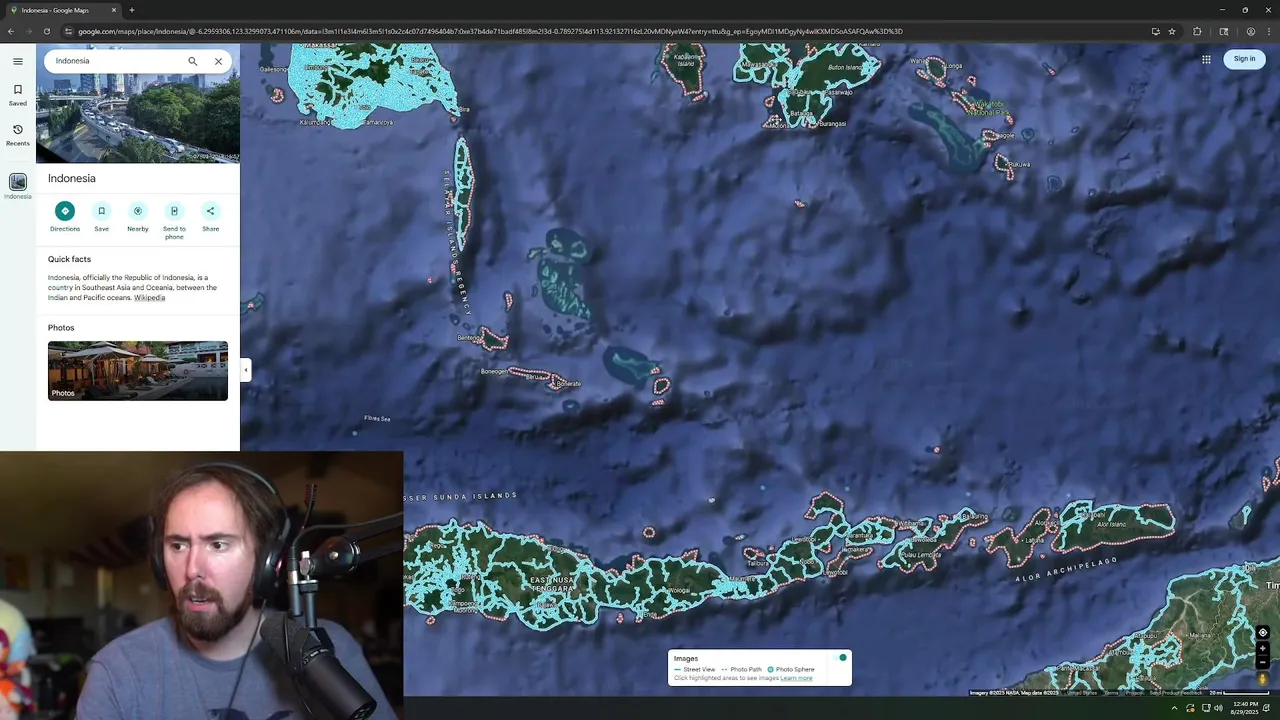The width and height of the screenshot is (1280, 720).
Task: Open the taskbar notifications icon
Action: pyautogui.click(x=1266, y=708)
